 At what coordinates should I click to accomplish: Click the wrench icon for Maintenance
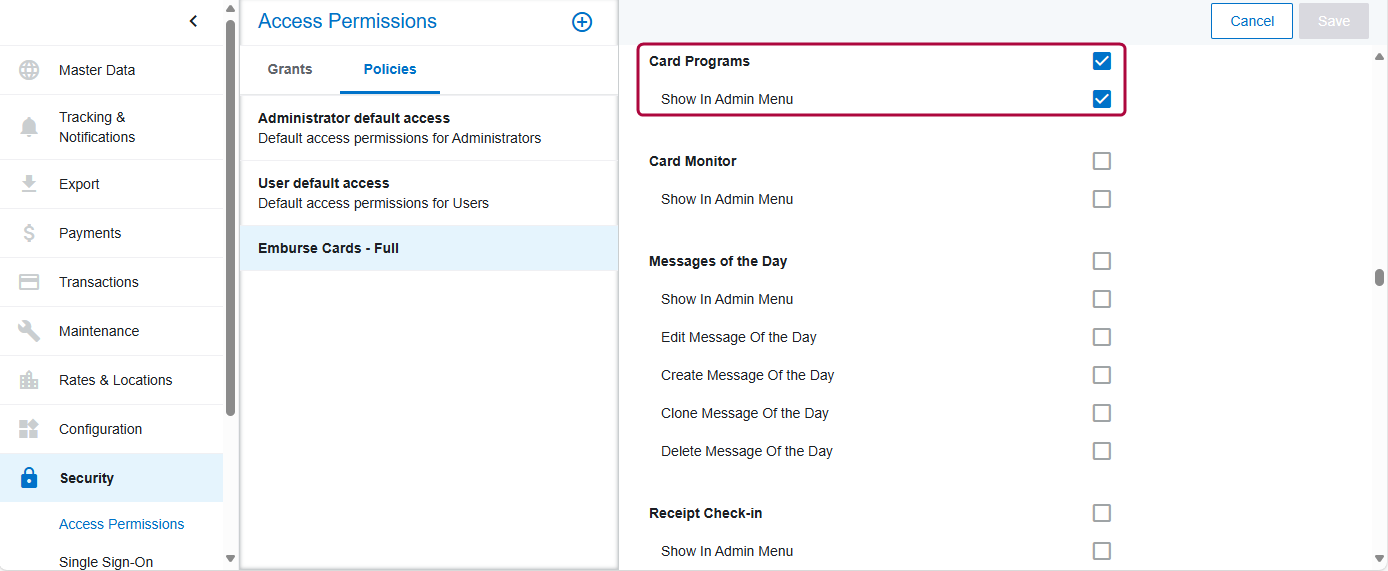[x=29, y=331]
